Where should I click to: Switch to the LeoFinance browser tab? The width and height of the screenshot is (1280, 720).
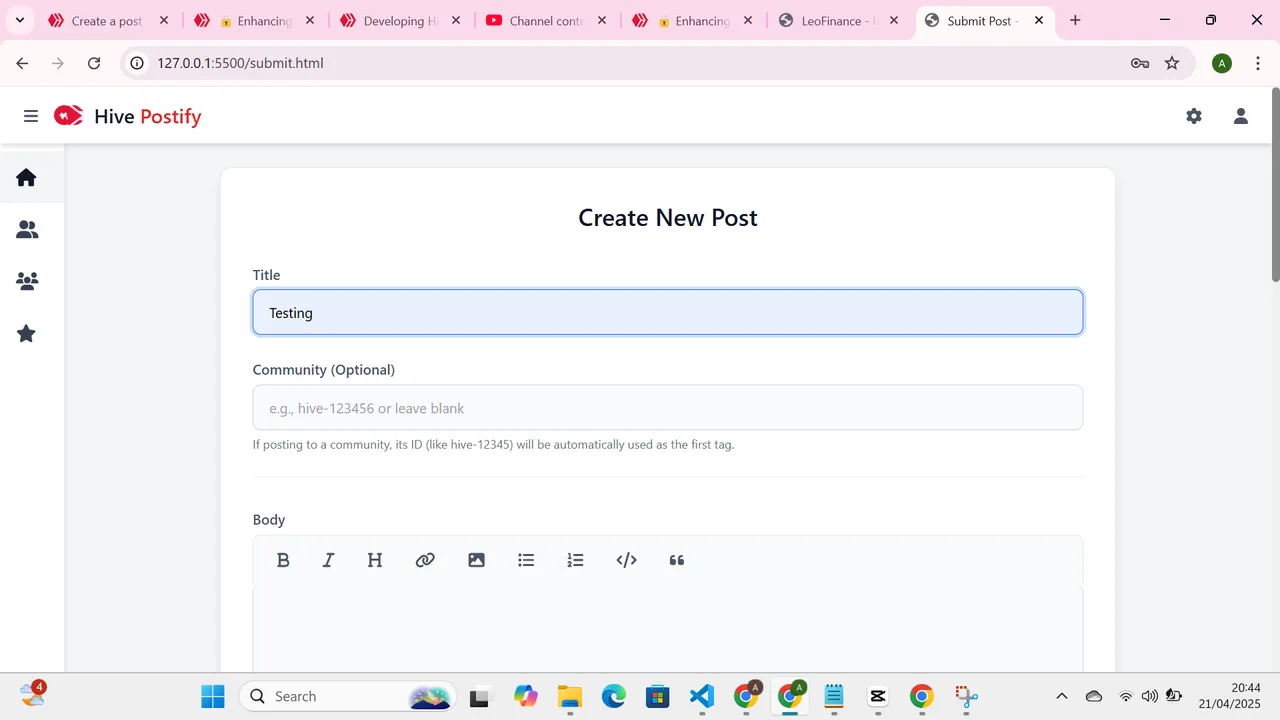(x=837, y=21)
